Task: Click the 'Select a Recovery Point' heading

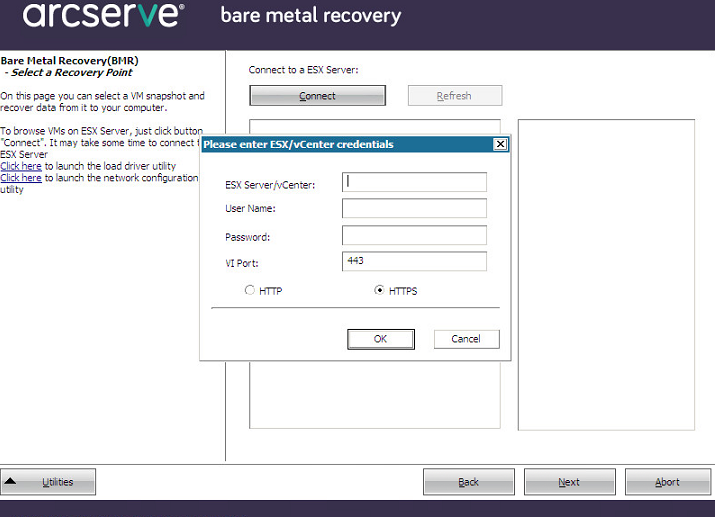Action: (72, 72)
